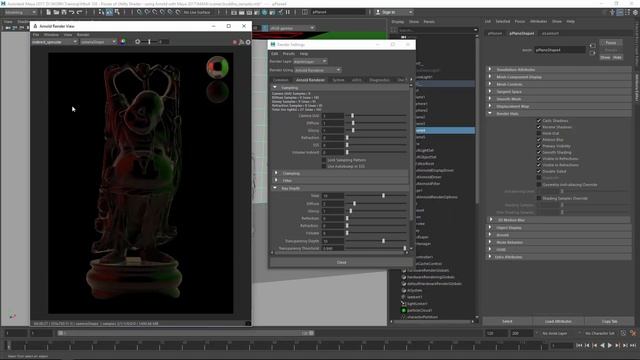Click the Hide button in Attribute Editor
The image size is (640, 360).
pyautogui.click(x=617, y=58)
